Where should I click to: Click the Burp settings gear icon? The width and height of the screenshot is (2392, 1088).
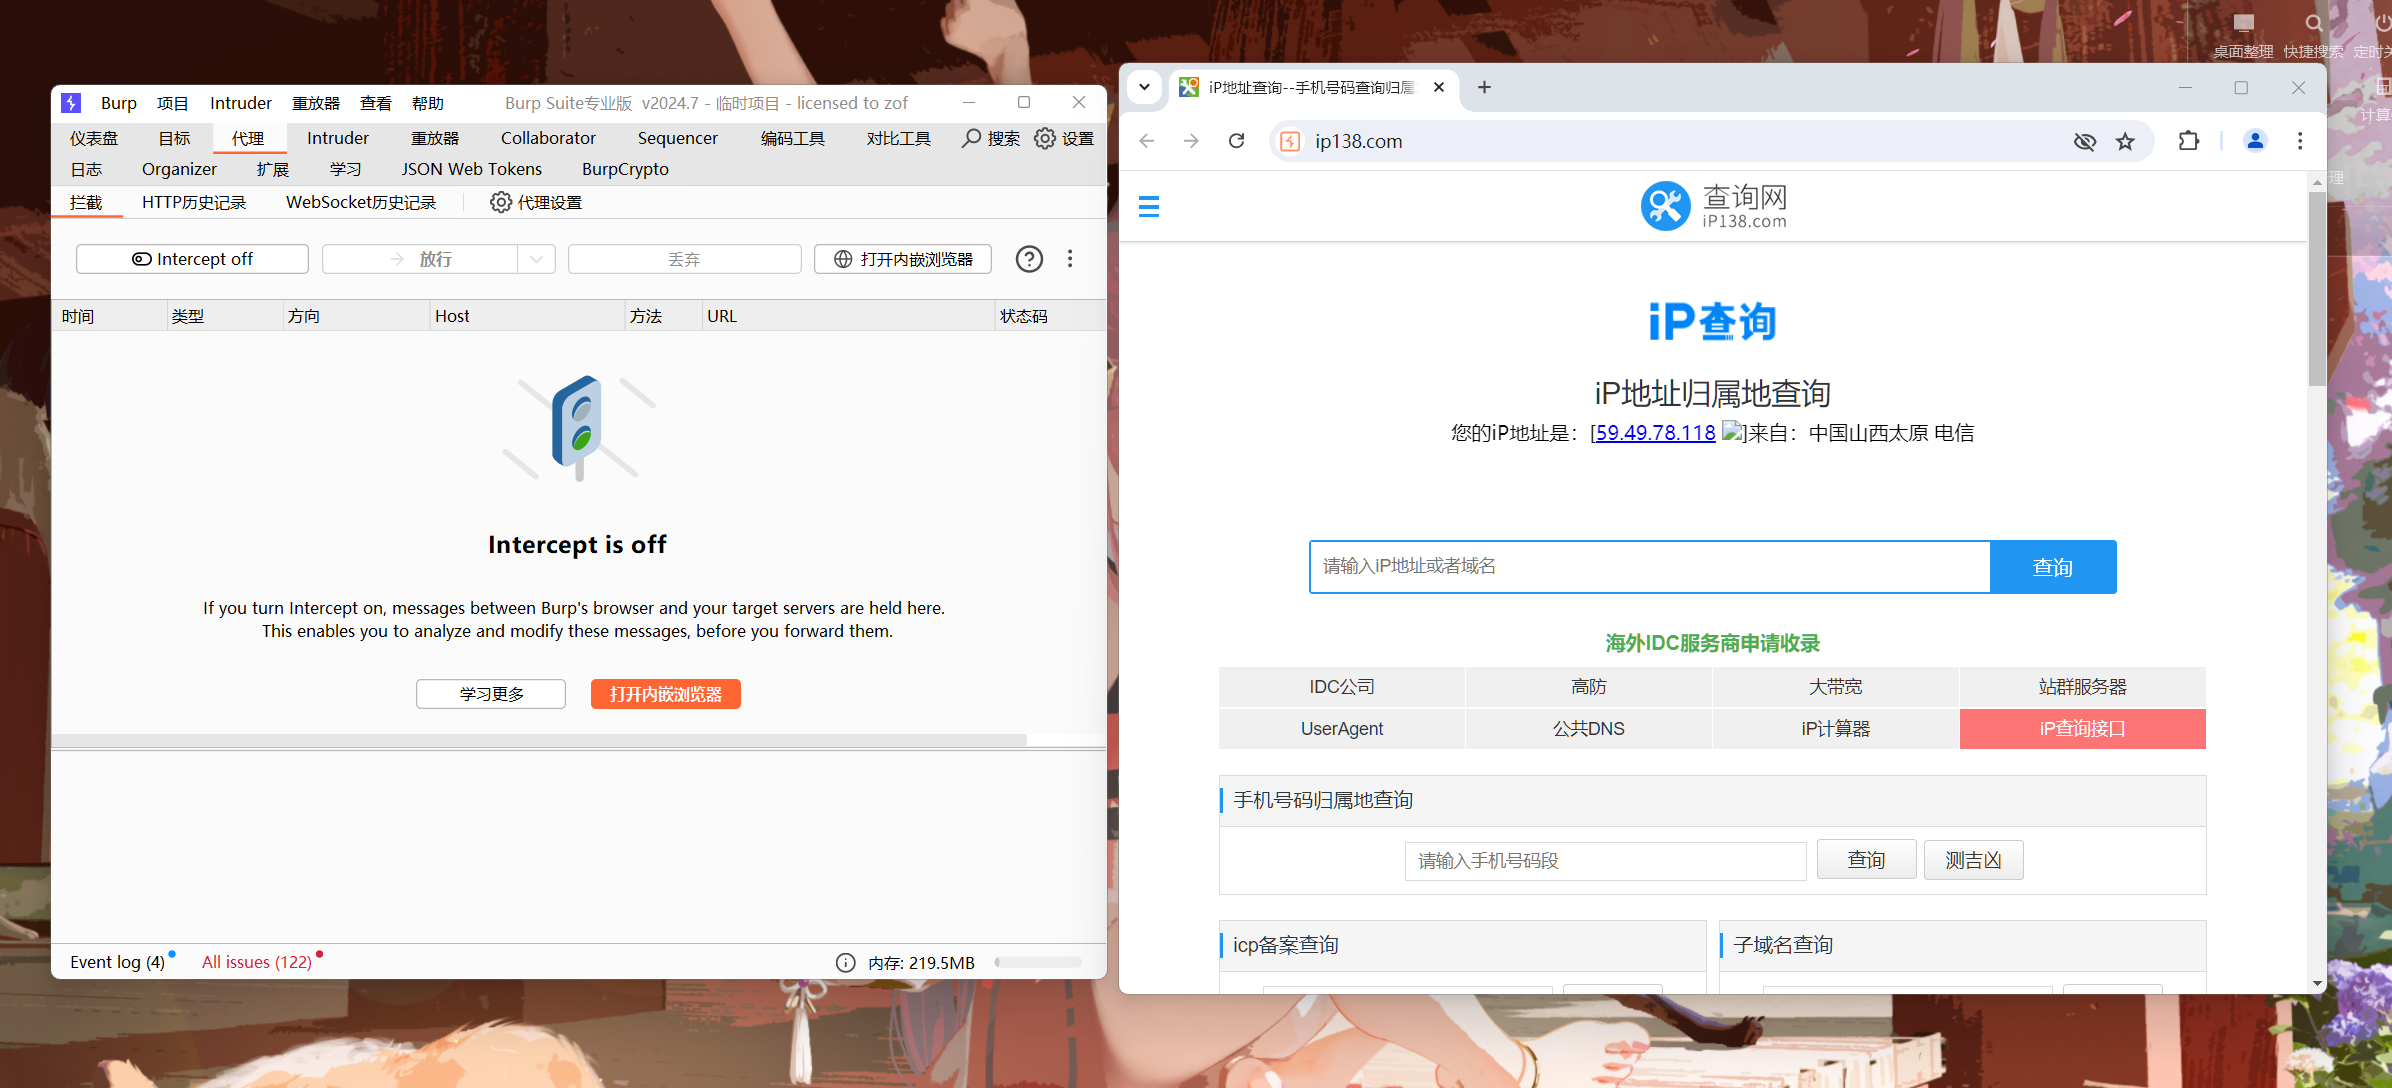[x=1045, y=138]
